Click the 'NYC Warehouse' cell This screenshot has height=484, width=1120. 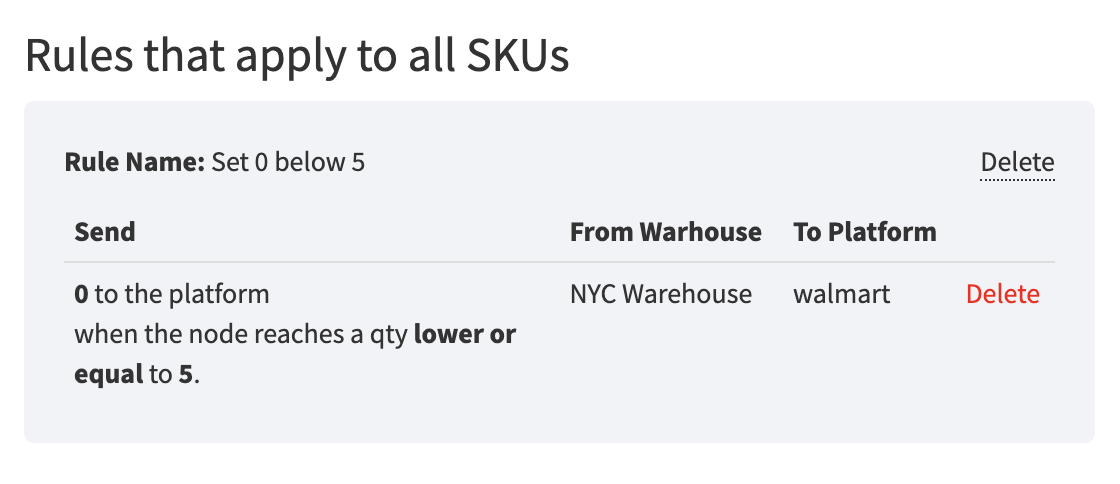[x=661, y=294]
